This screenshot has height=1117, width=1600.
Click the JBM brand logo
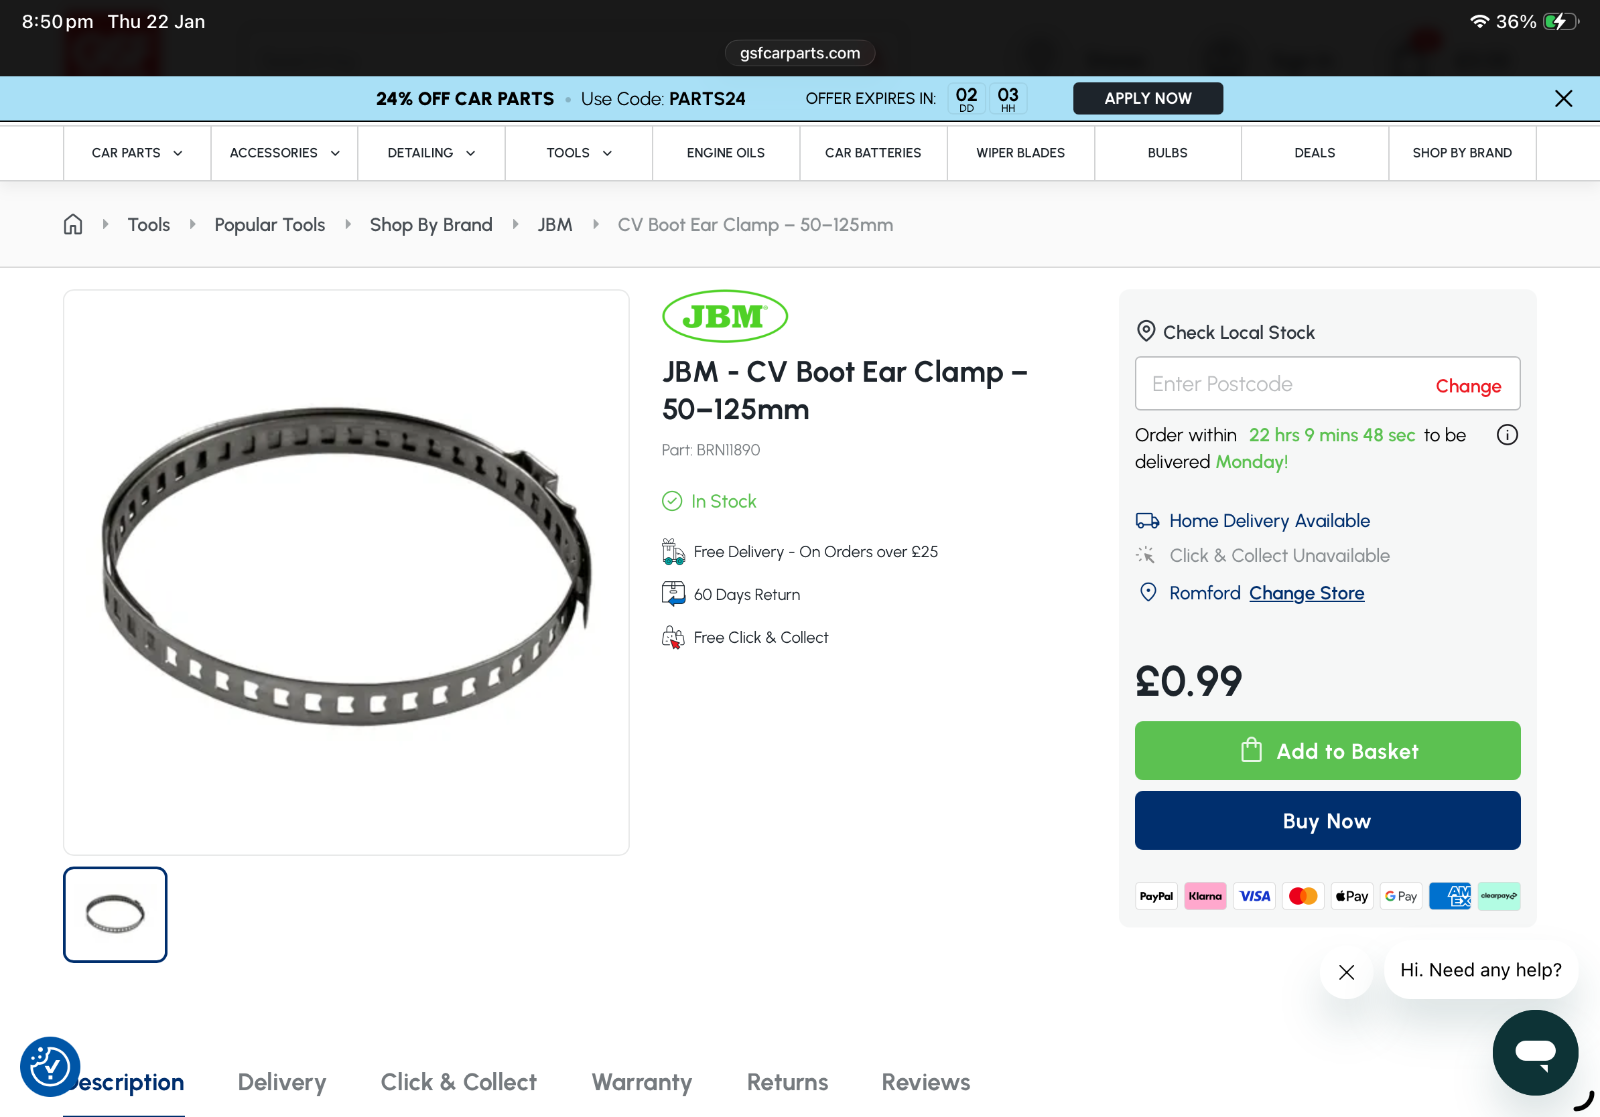(725, 317)
